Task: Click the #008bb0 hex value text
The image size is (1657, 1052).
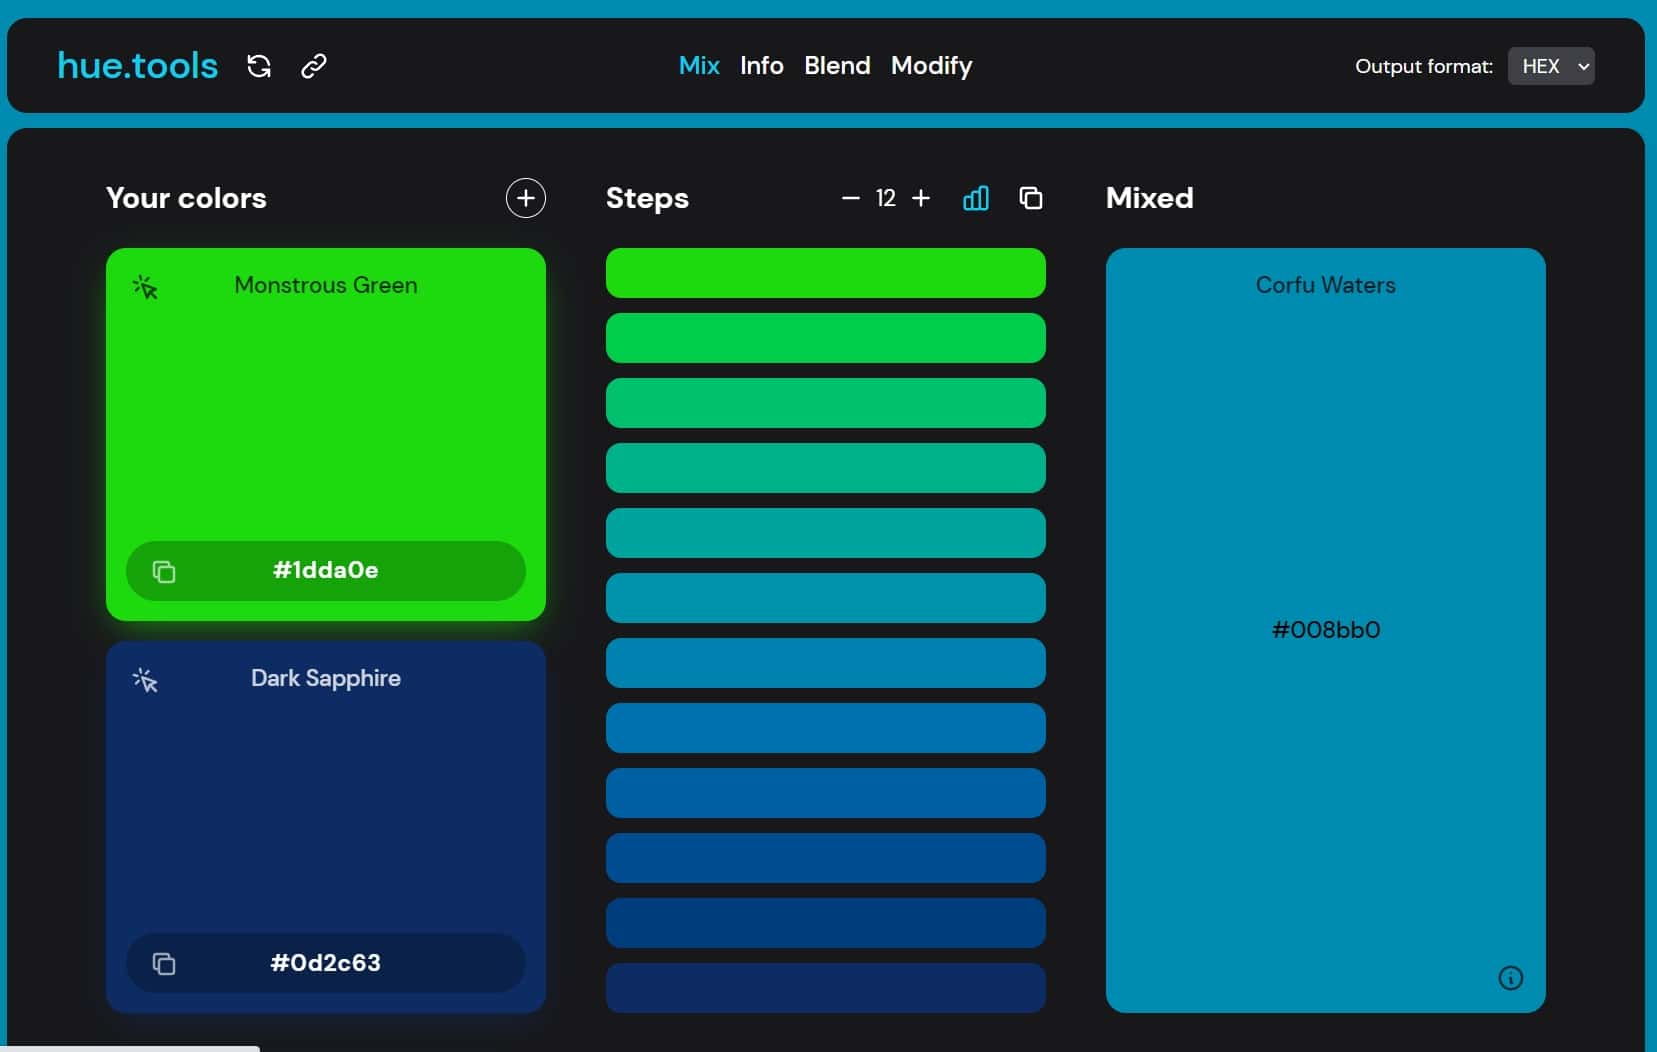Action: coord(1324,629)
